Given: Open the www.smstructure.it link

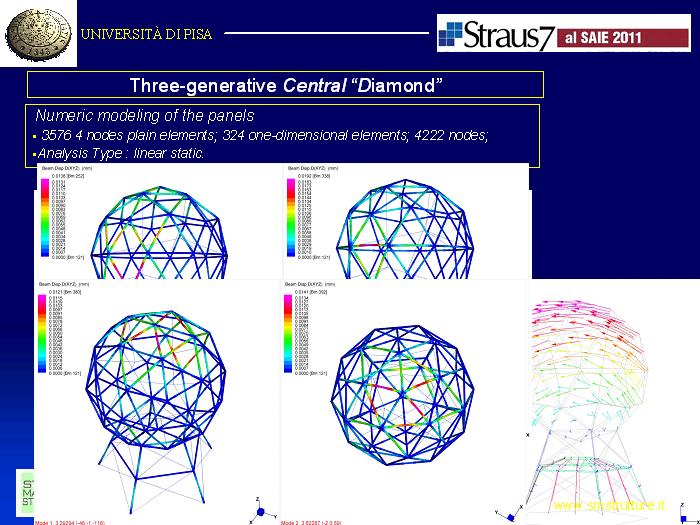Looking at the screenshot, I should pos(608,506).
